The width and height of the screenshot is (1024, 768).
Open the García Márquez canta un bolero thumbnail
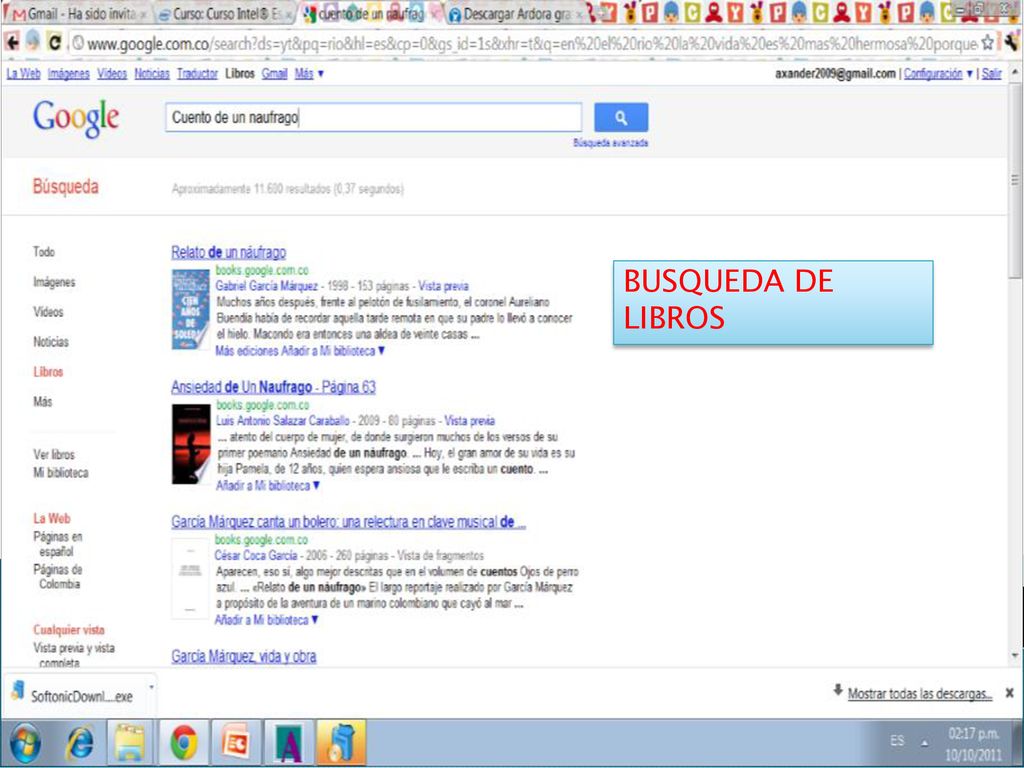click(190, 579)
